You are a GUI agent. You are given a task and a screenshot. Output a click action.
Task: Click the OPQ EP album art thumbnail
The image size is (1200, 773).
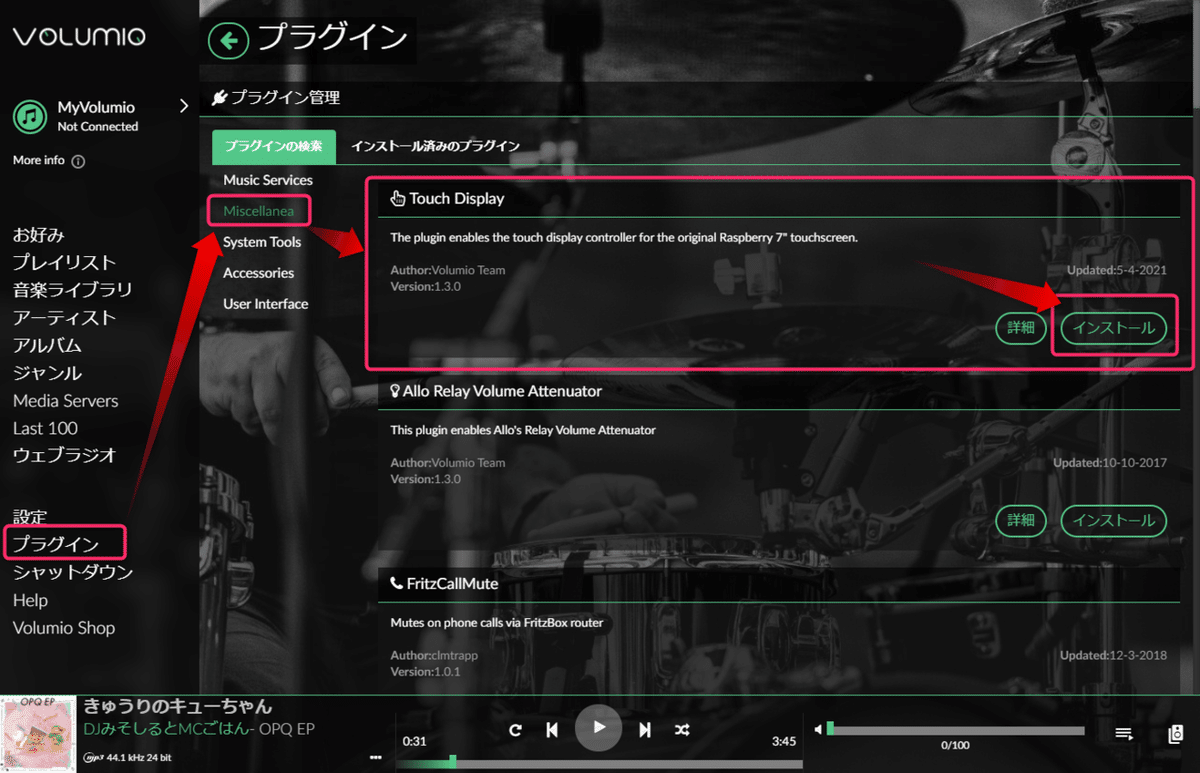click(38, 735)
